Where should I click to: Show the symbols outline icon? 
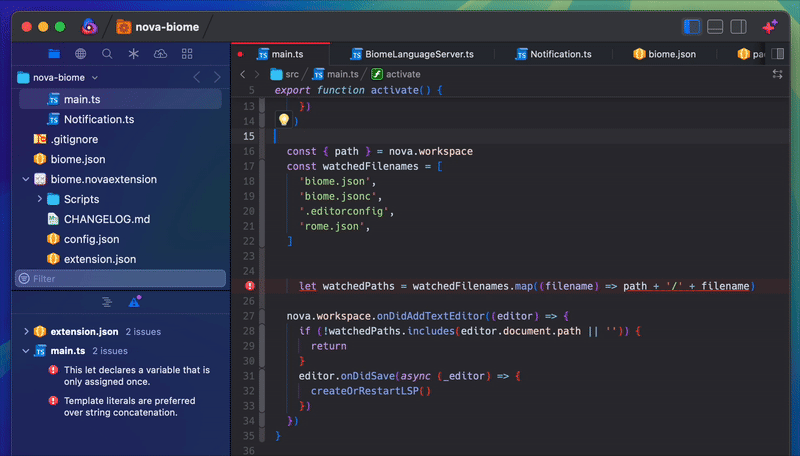[x=107, y=302]
